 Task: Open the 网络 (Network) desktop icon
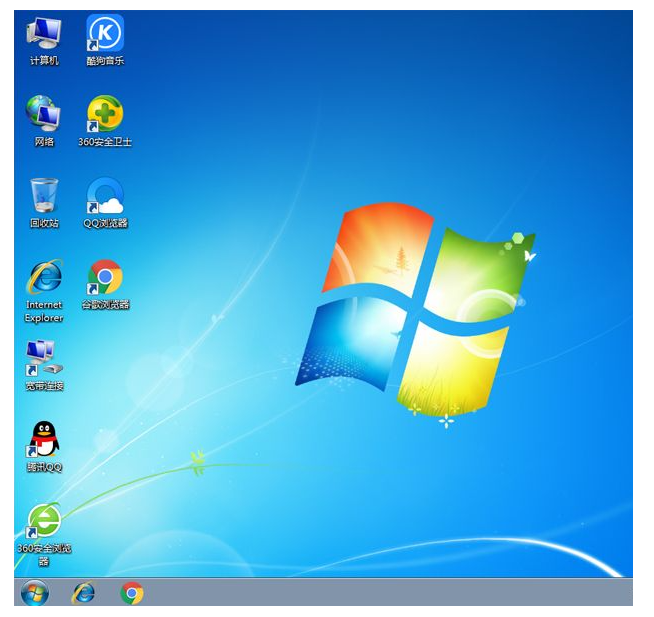(x=44, y=114)
